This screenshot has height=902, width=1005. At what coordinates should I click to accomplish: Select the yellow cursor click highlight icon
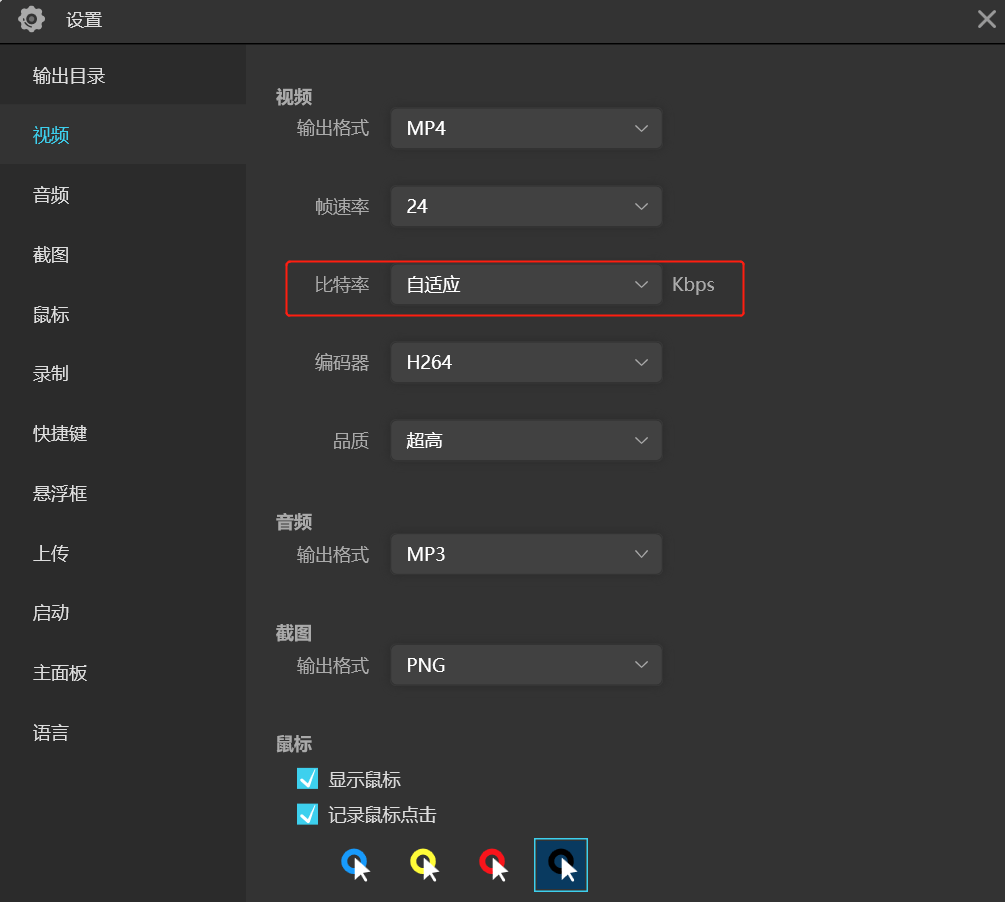click(x=424, y=865)
